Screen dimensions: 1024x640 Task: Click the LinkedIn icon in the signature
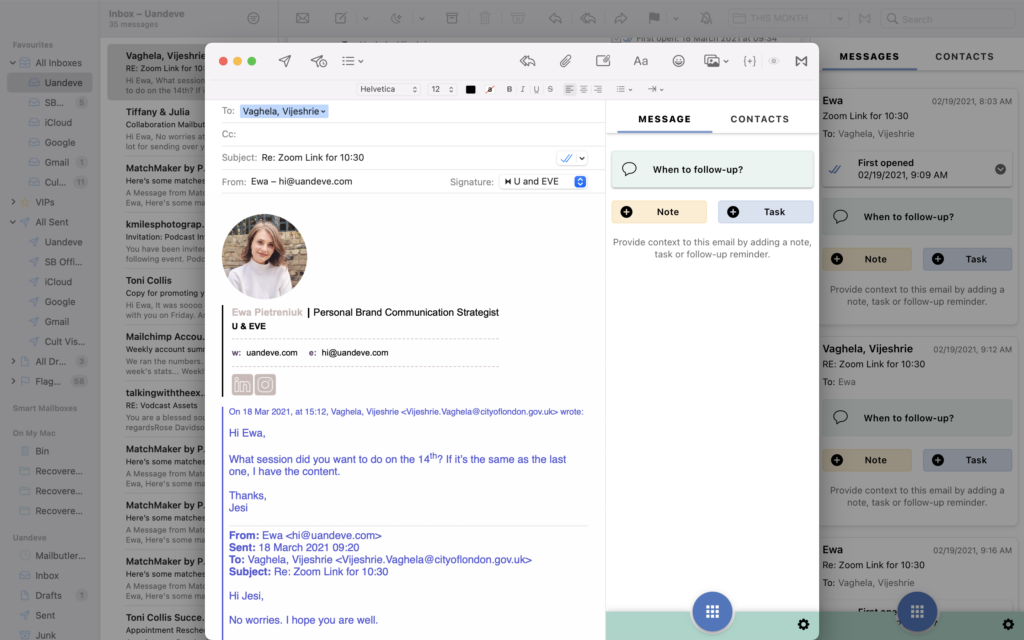(242, 385)
